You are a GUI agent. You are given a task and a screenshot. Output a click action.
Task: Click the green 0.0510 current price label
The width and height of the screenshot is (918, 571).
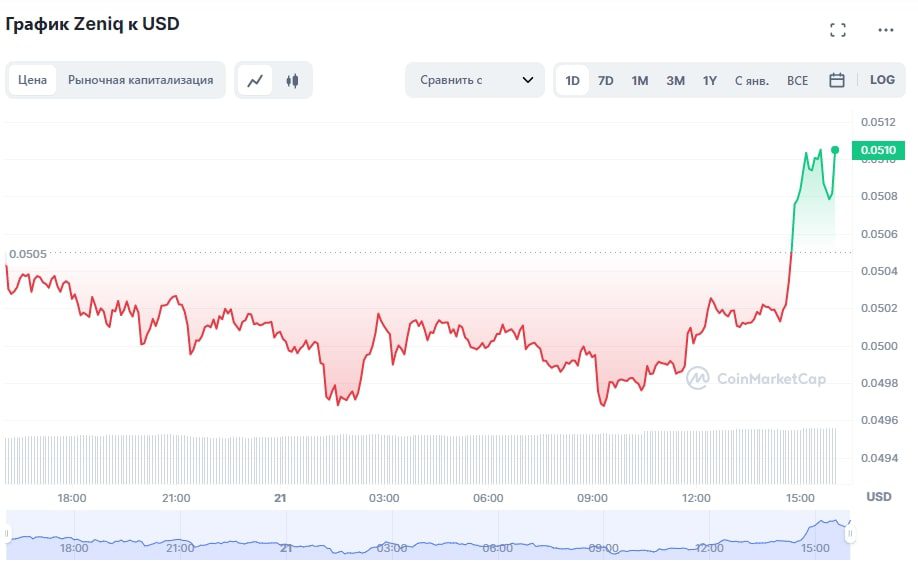coord(878,151)
